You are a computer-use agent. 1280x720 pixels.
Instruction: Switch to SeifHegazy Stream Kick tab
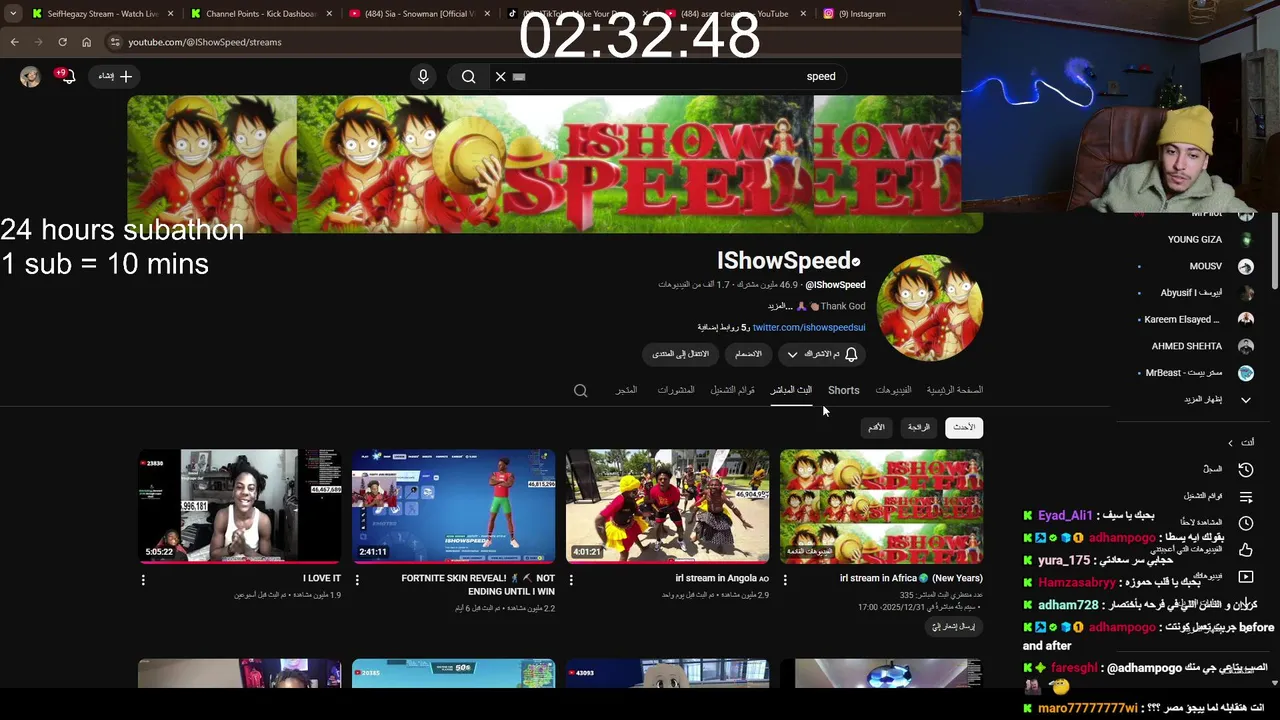pyautogui.click(x=100, y=14)
